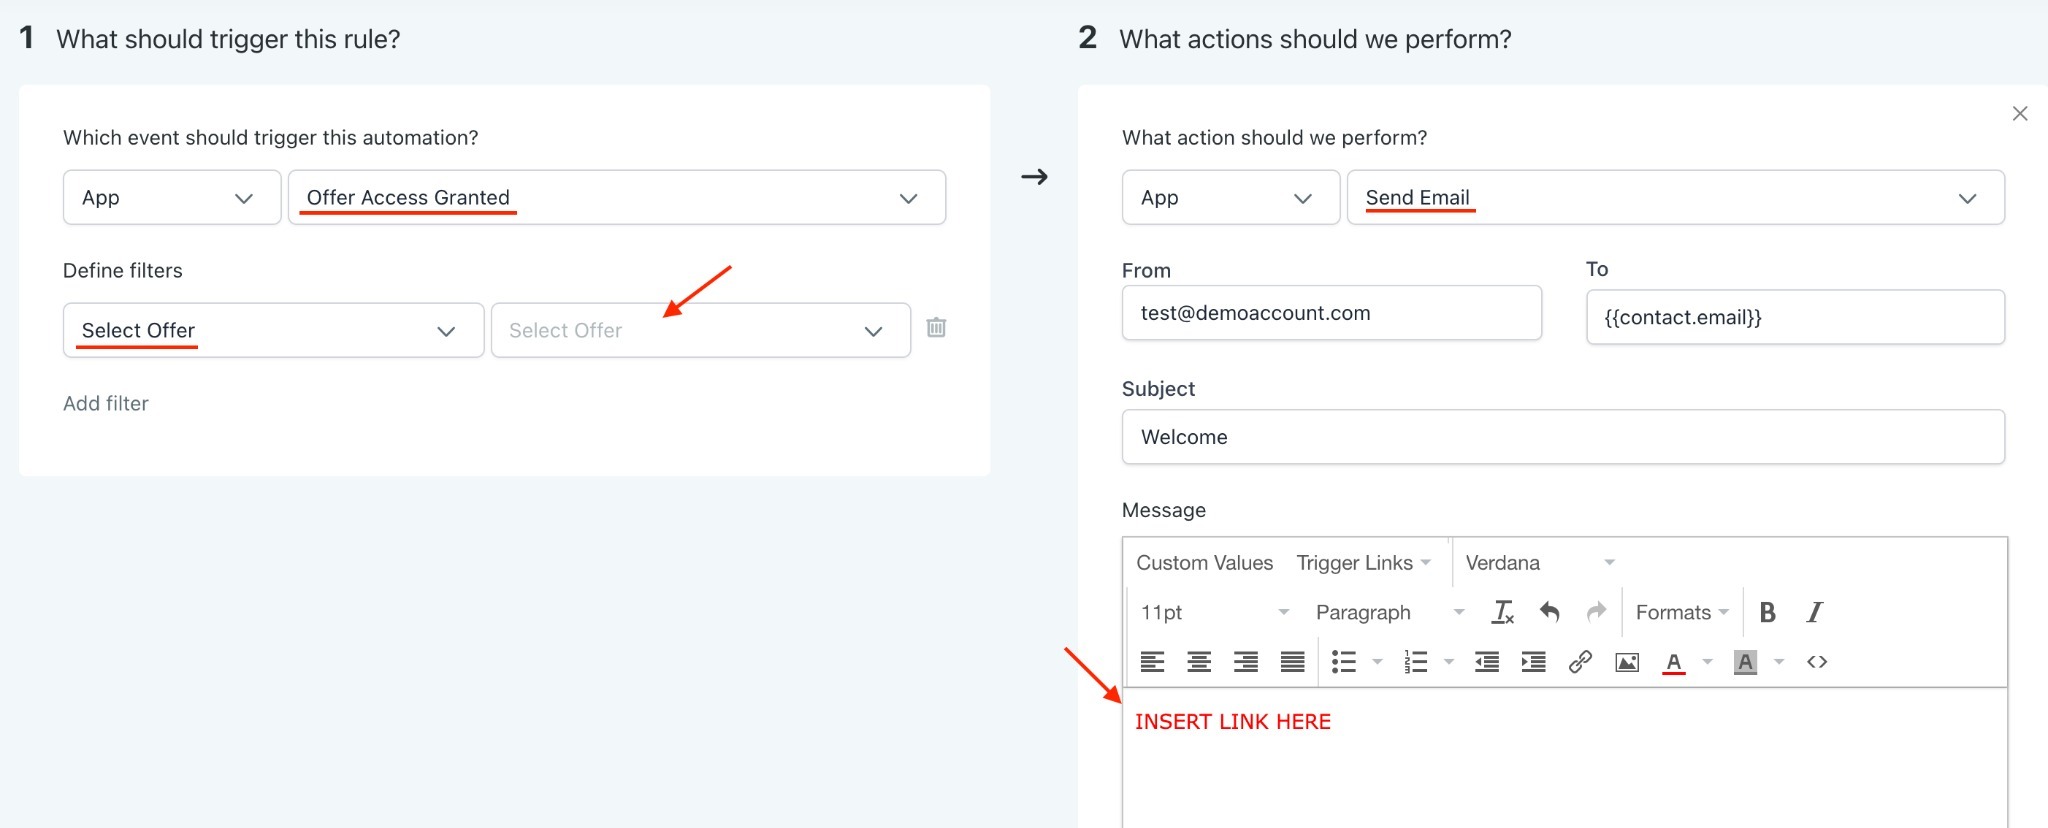This screenshot has height=828, width=2048.
Task: Edit the To contact email field
Action: [x=1795, y=317]
